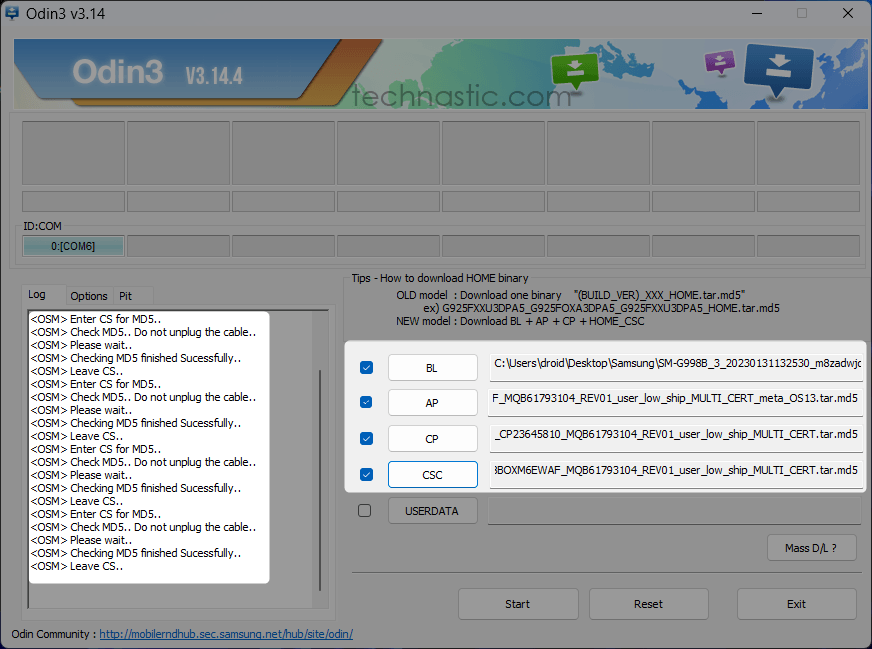The width and height of the screenshot is (872, 649).
Task: Click the AP button
Action: point(433,403)
